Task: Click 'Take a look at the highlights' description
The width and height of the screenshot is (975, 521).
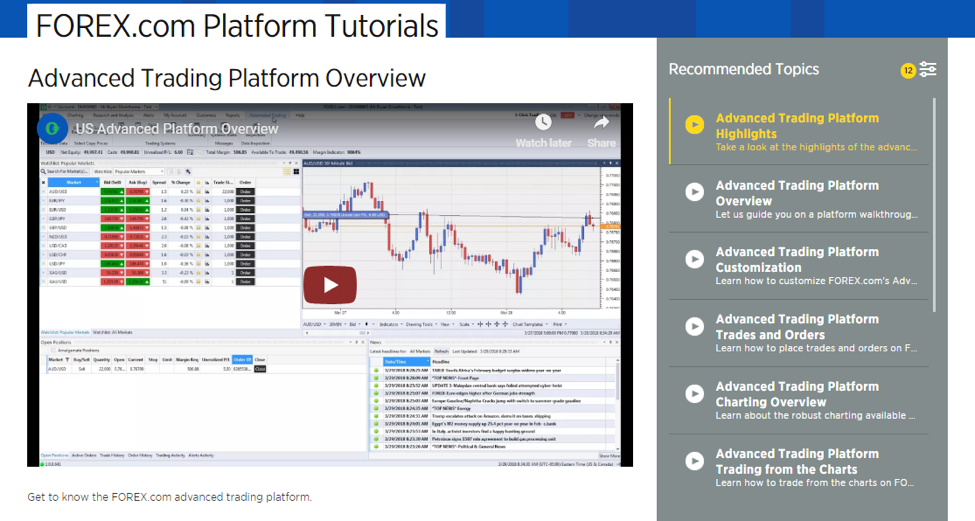Action: point(816,147)
